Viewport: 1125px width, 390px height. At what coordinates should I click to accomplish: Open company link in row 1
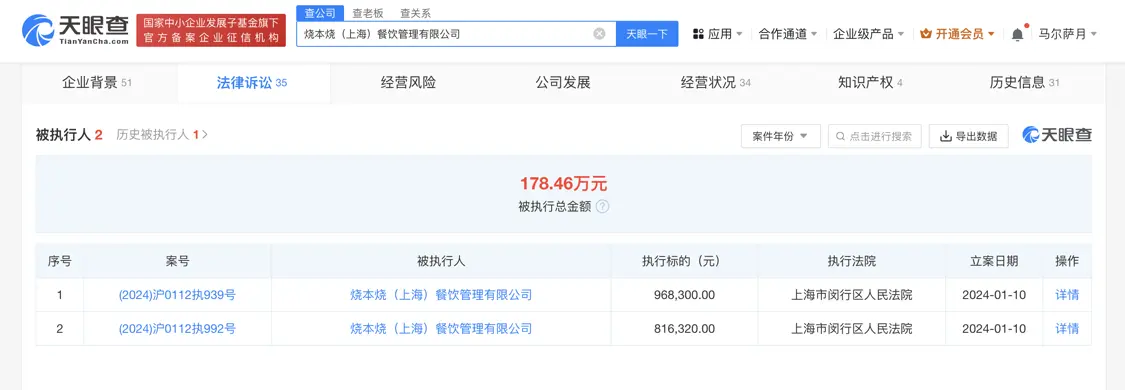click(441, 295)
